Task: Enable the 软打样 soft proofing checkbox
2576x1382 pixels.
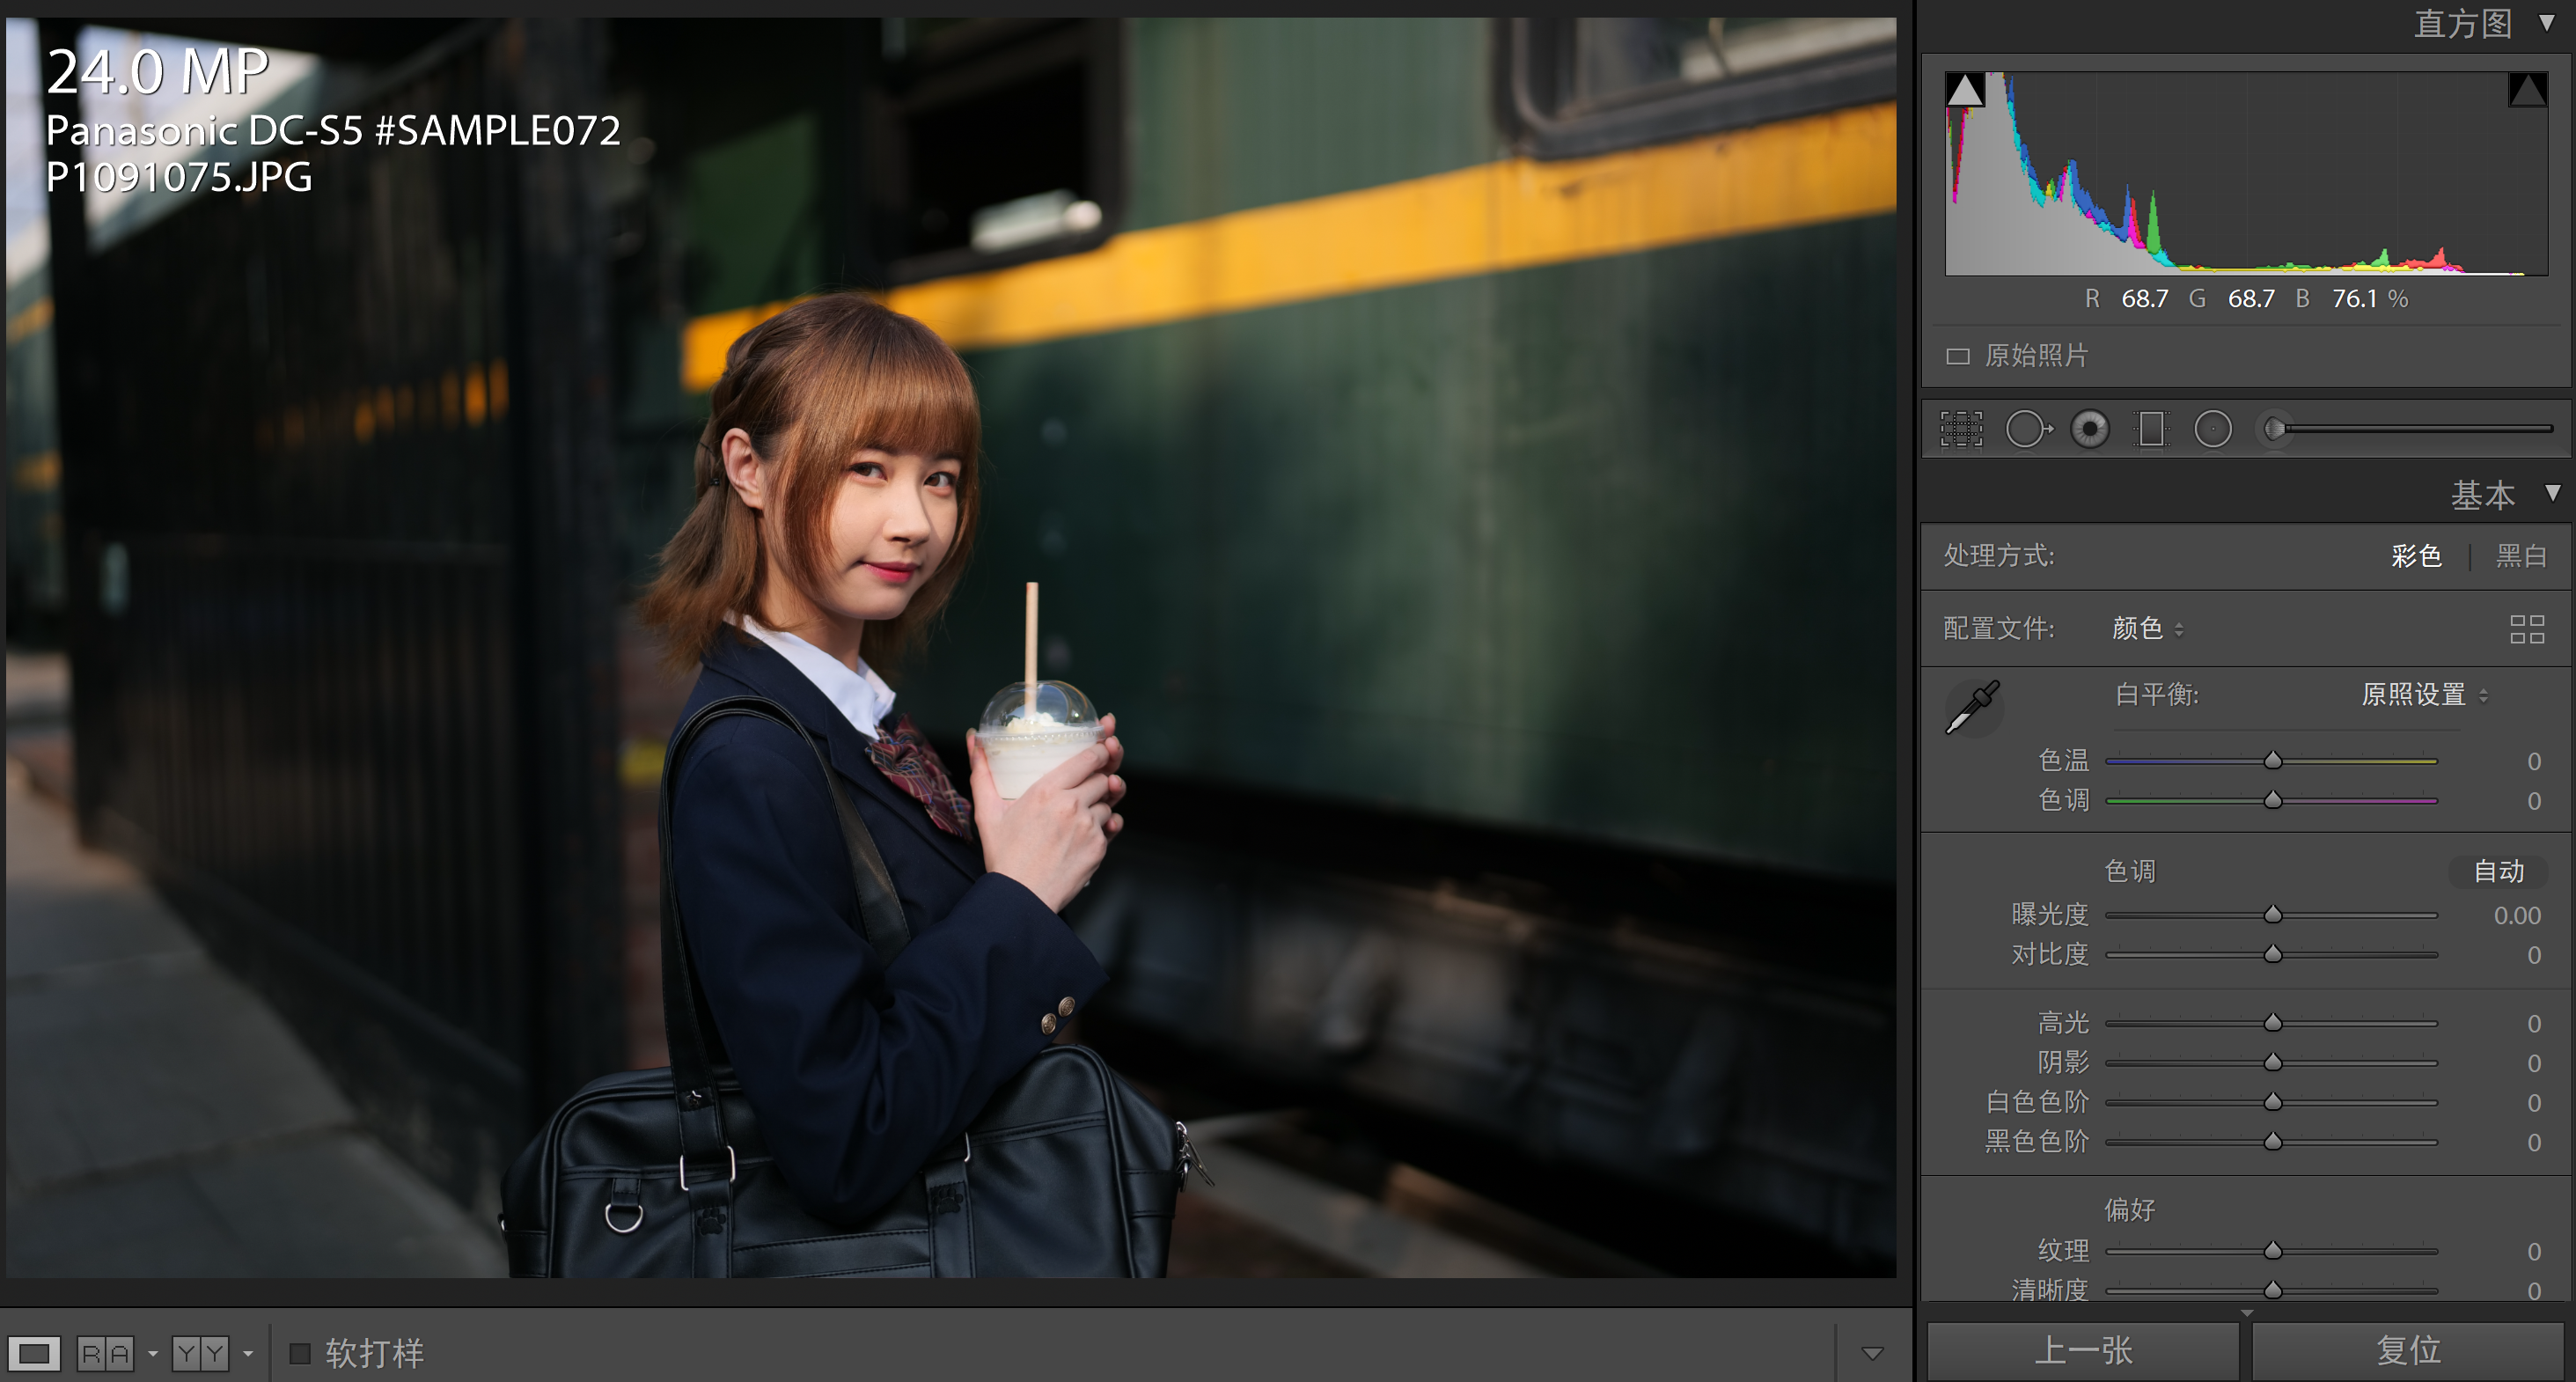Action: (299, 1353)
